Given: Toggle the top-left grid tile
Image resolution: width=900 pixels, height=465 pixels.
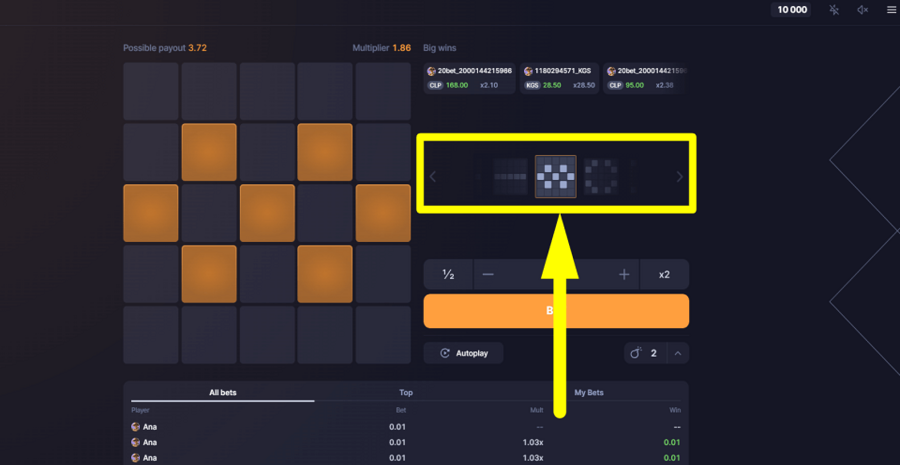Looking at the screenshot, I should click(151, 92).
